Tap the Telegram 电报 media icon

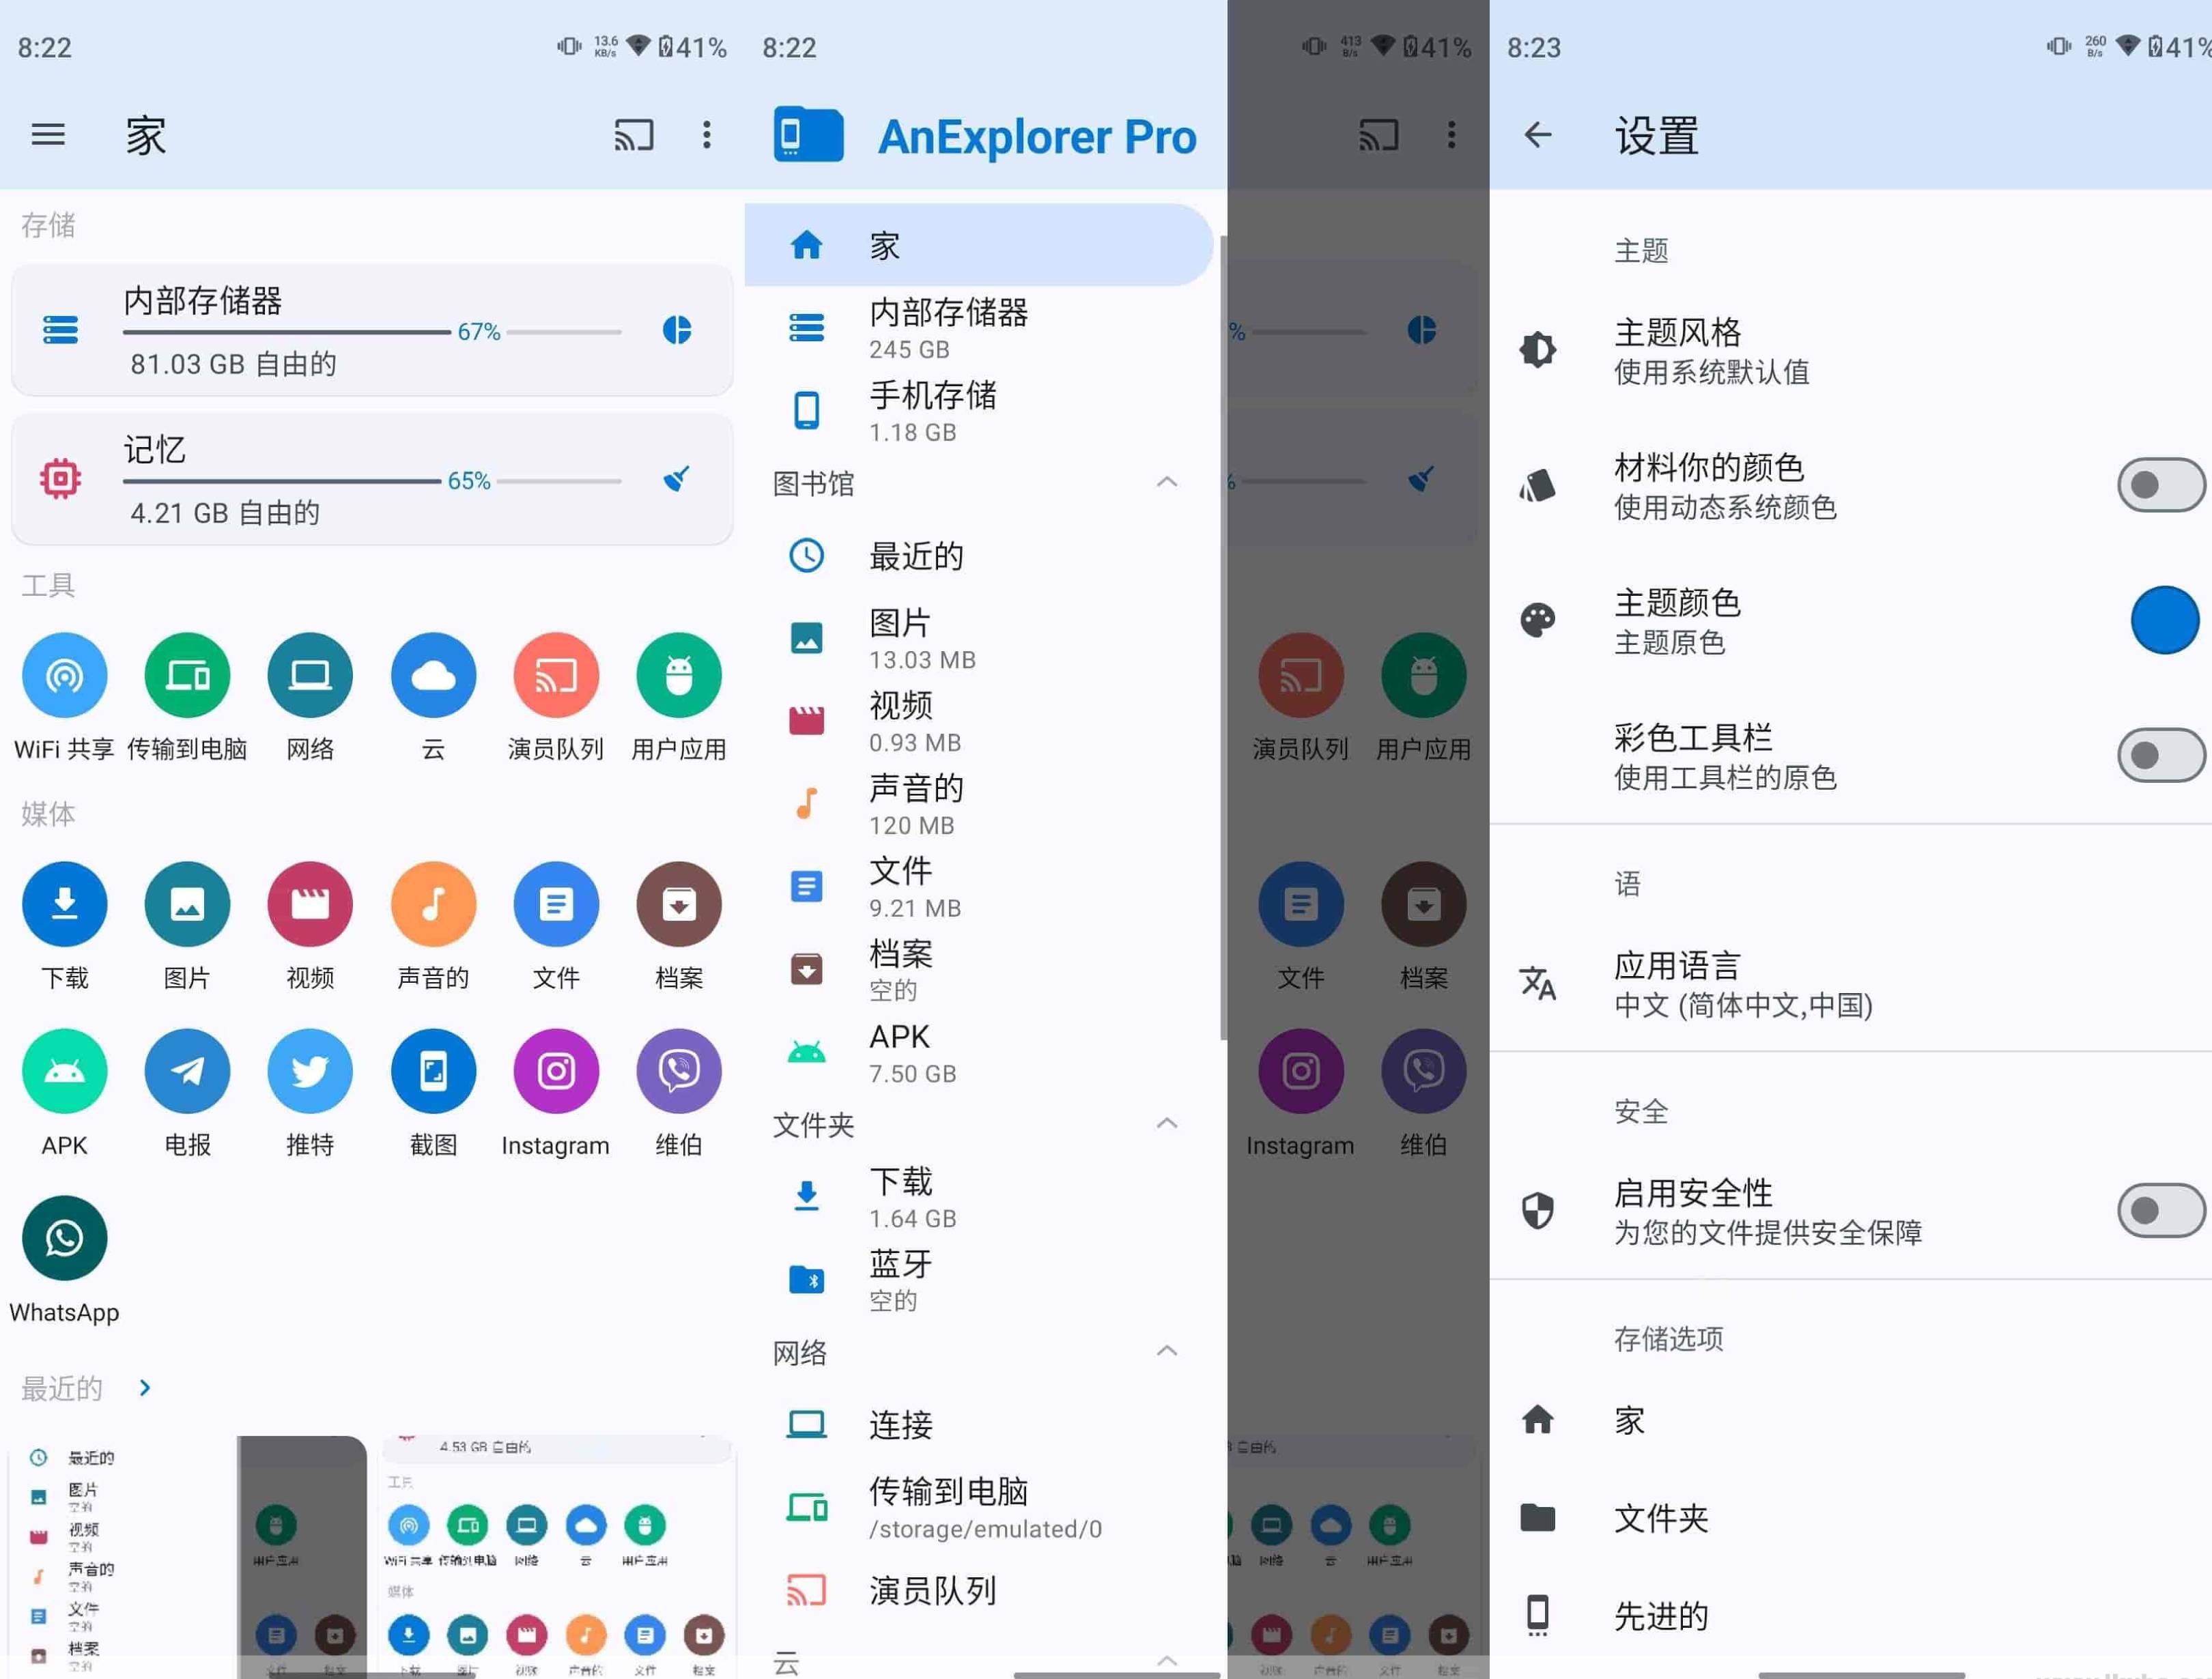click(187, 1071)
